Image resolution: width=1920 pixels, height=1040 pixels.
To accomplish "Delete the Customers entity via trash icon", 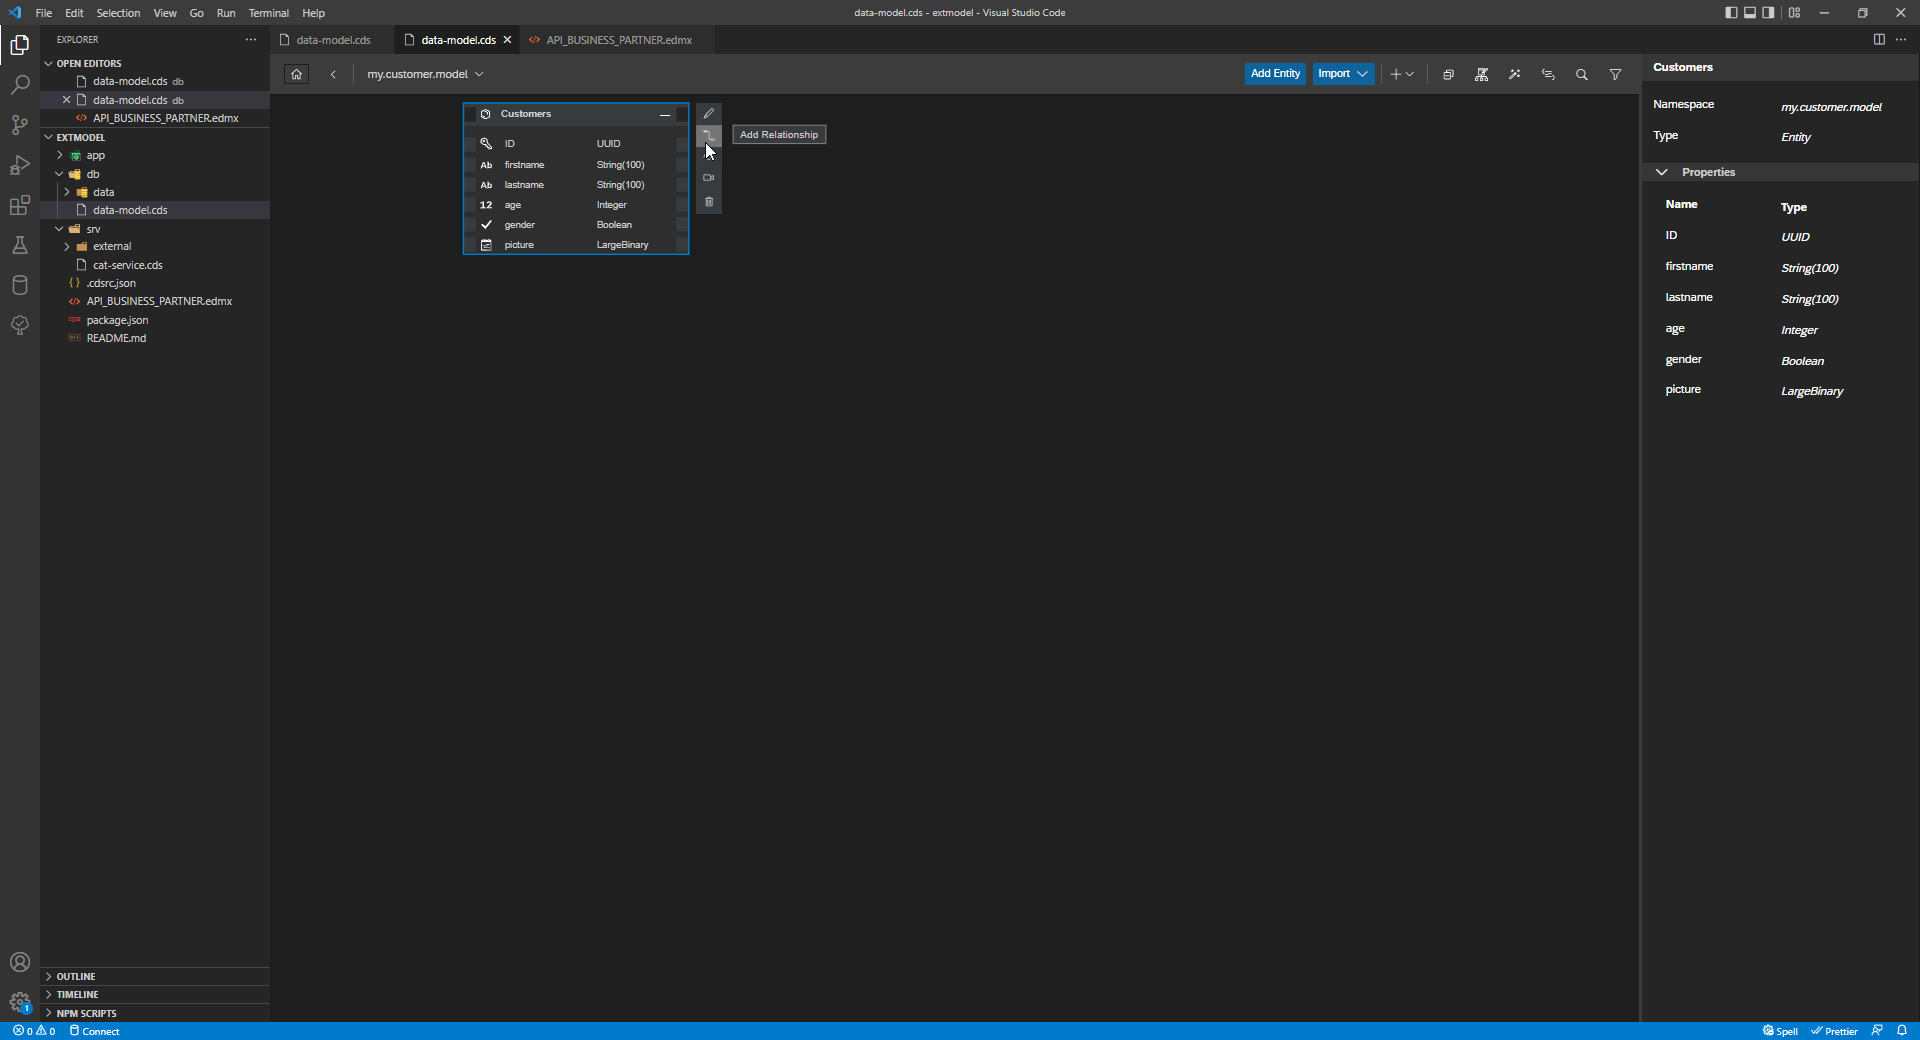I will 709,201.
